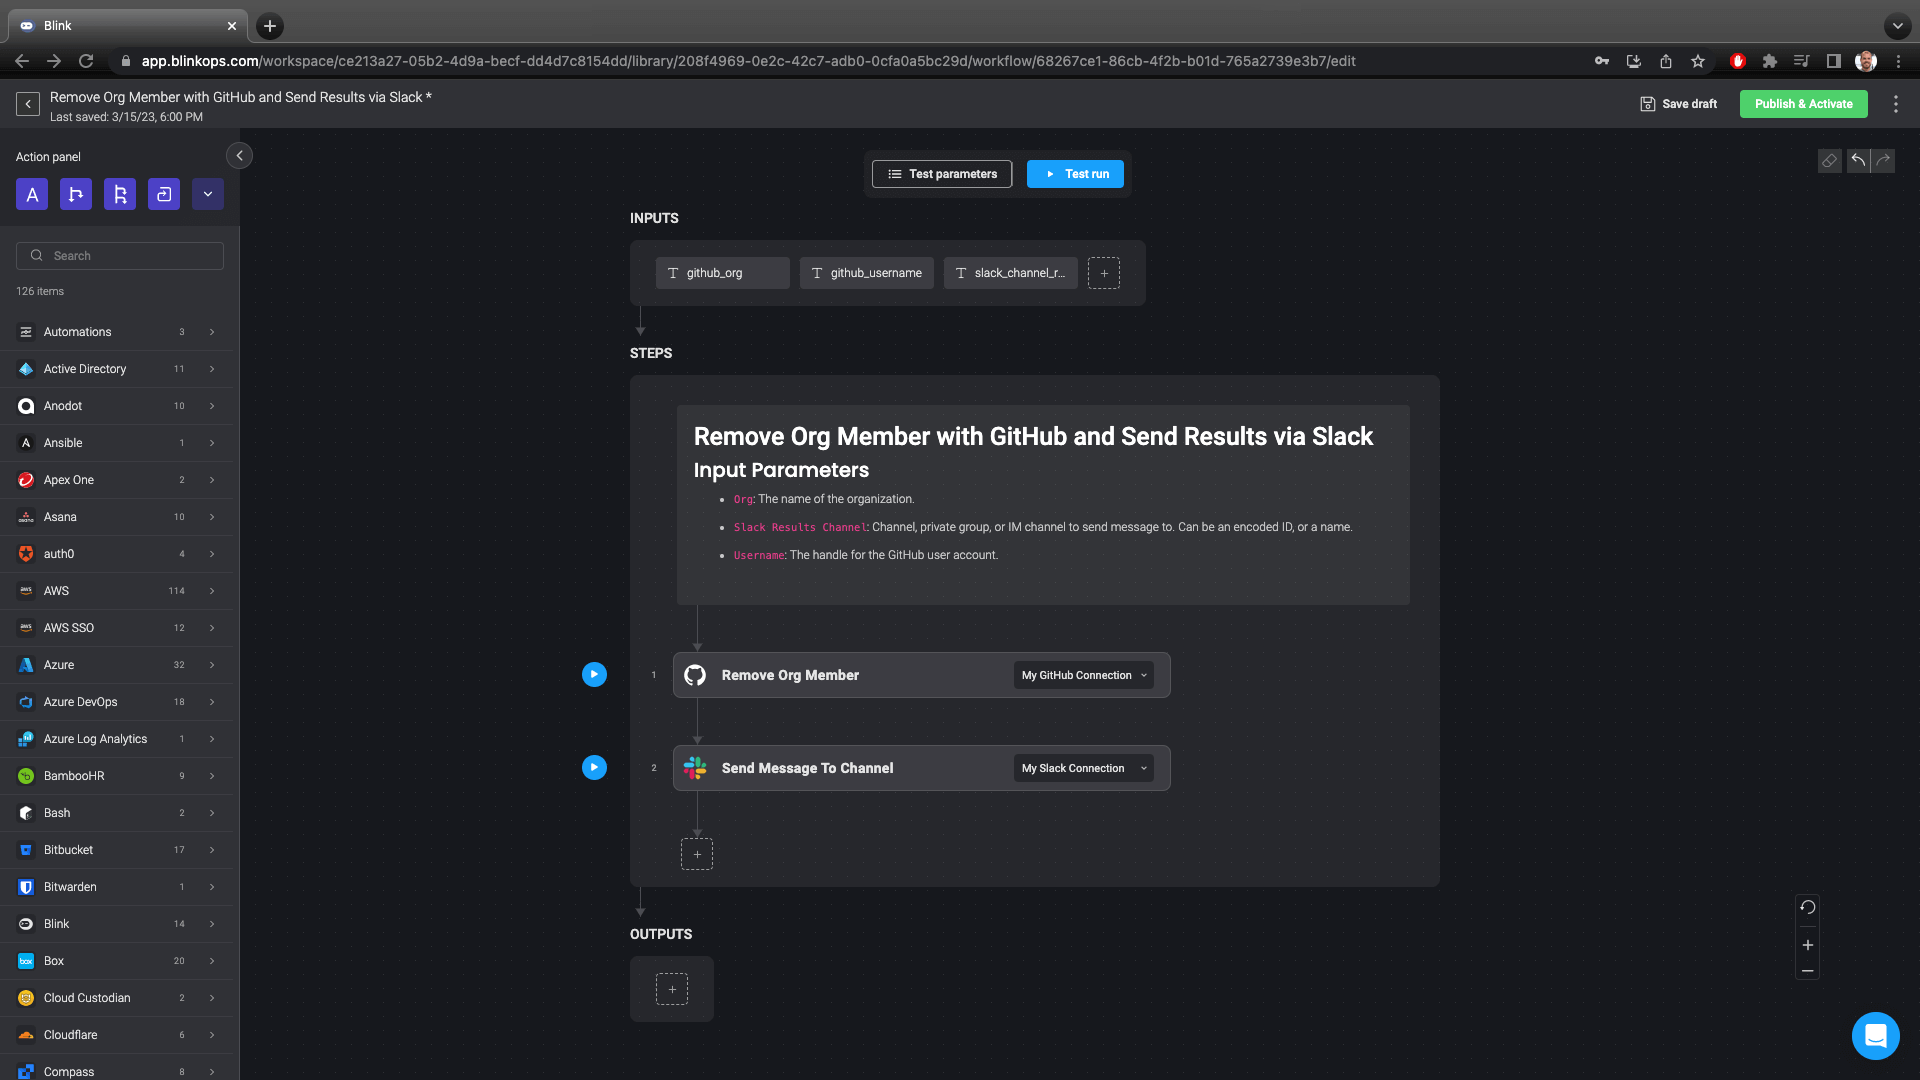Screen dimensions: 1920x1080
Task: Select the third purple flow-control icon in Action panel
Action: 120,194
